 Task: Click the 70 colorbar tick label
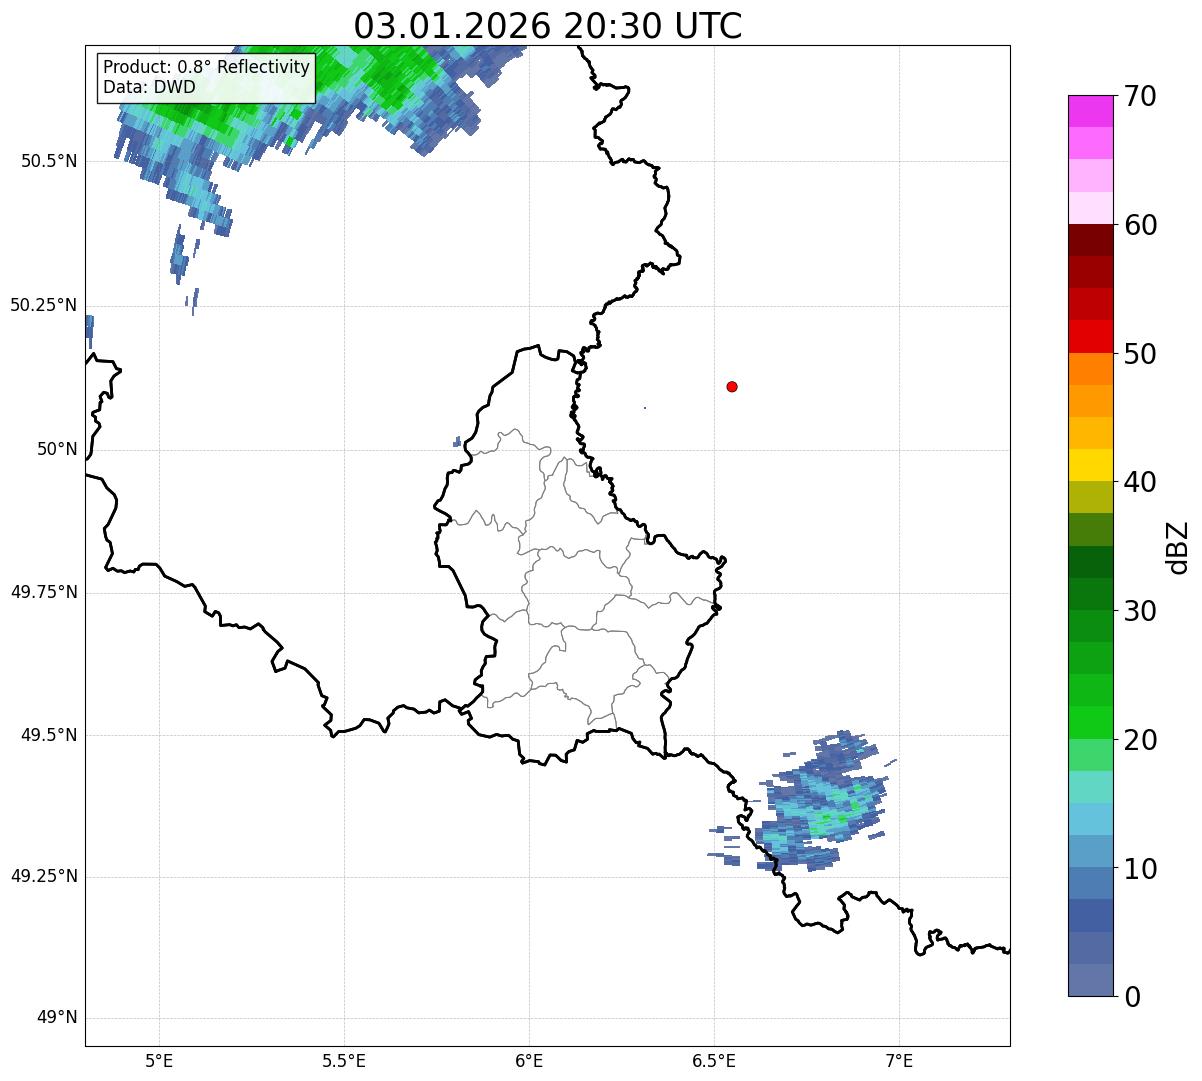1140,96
